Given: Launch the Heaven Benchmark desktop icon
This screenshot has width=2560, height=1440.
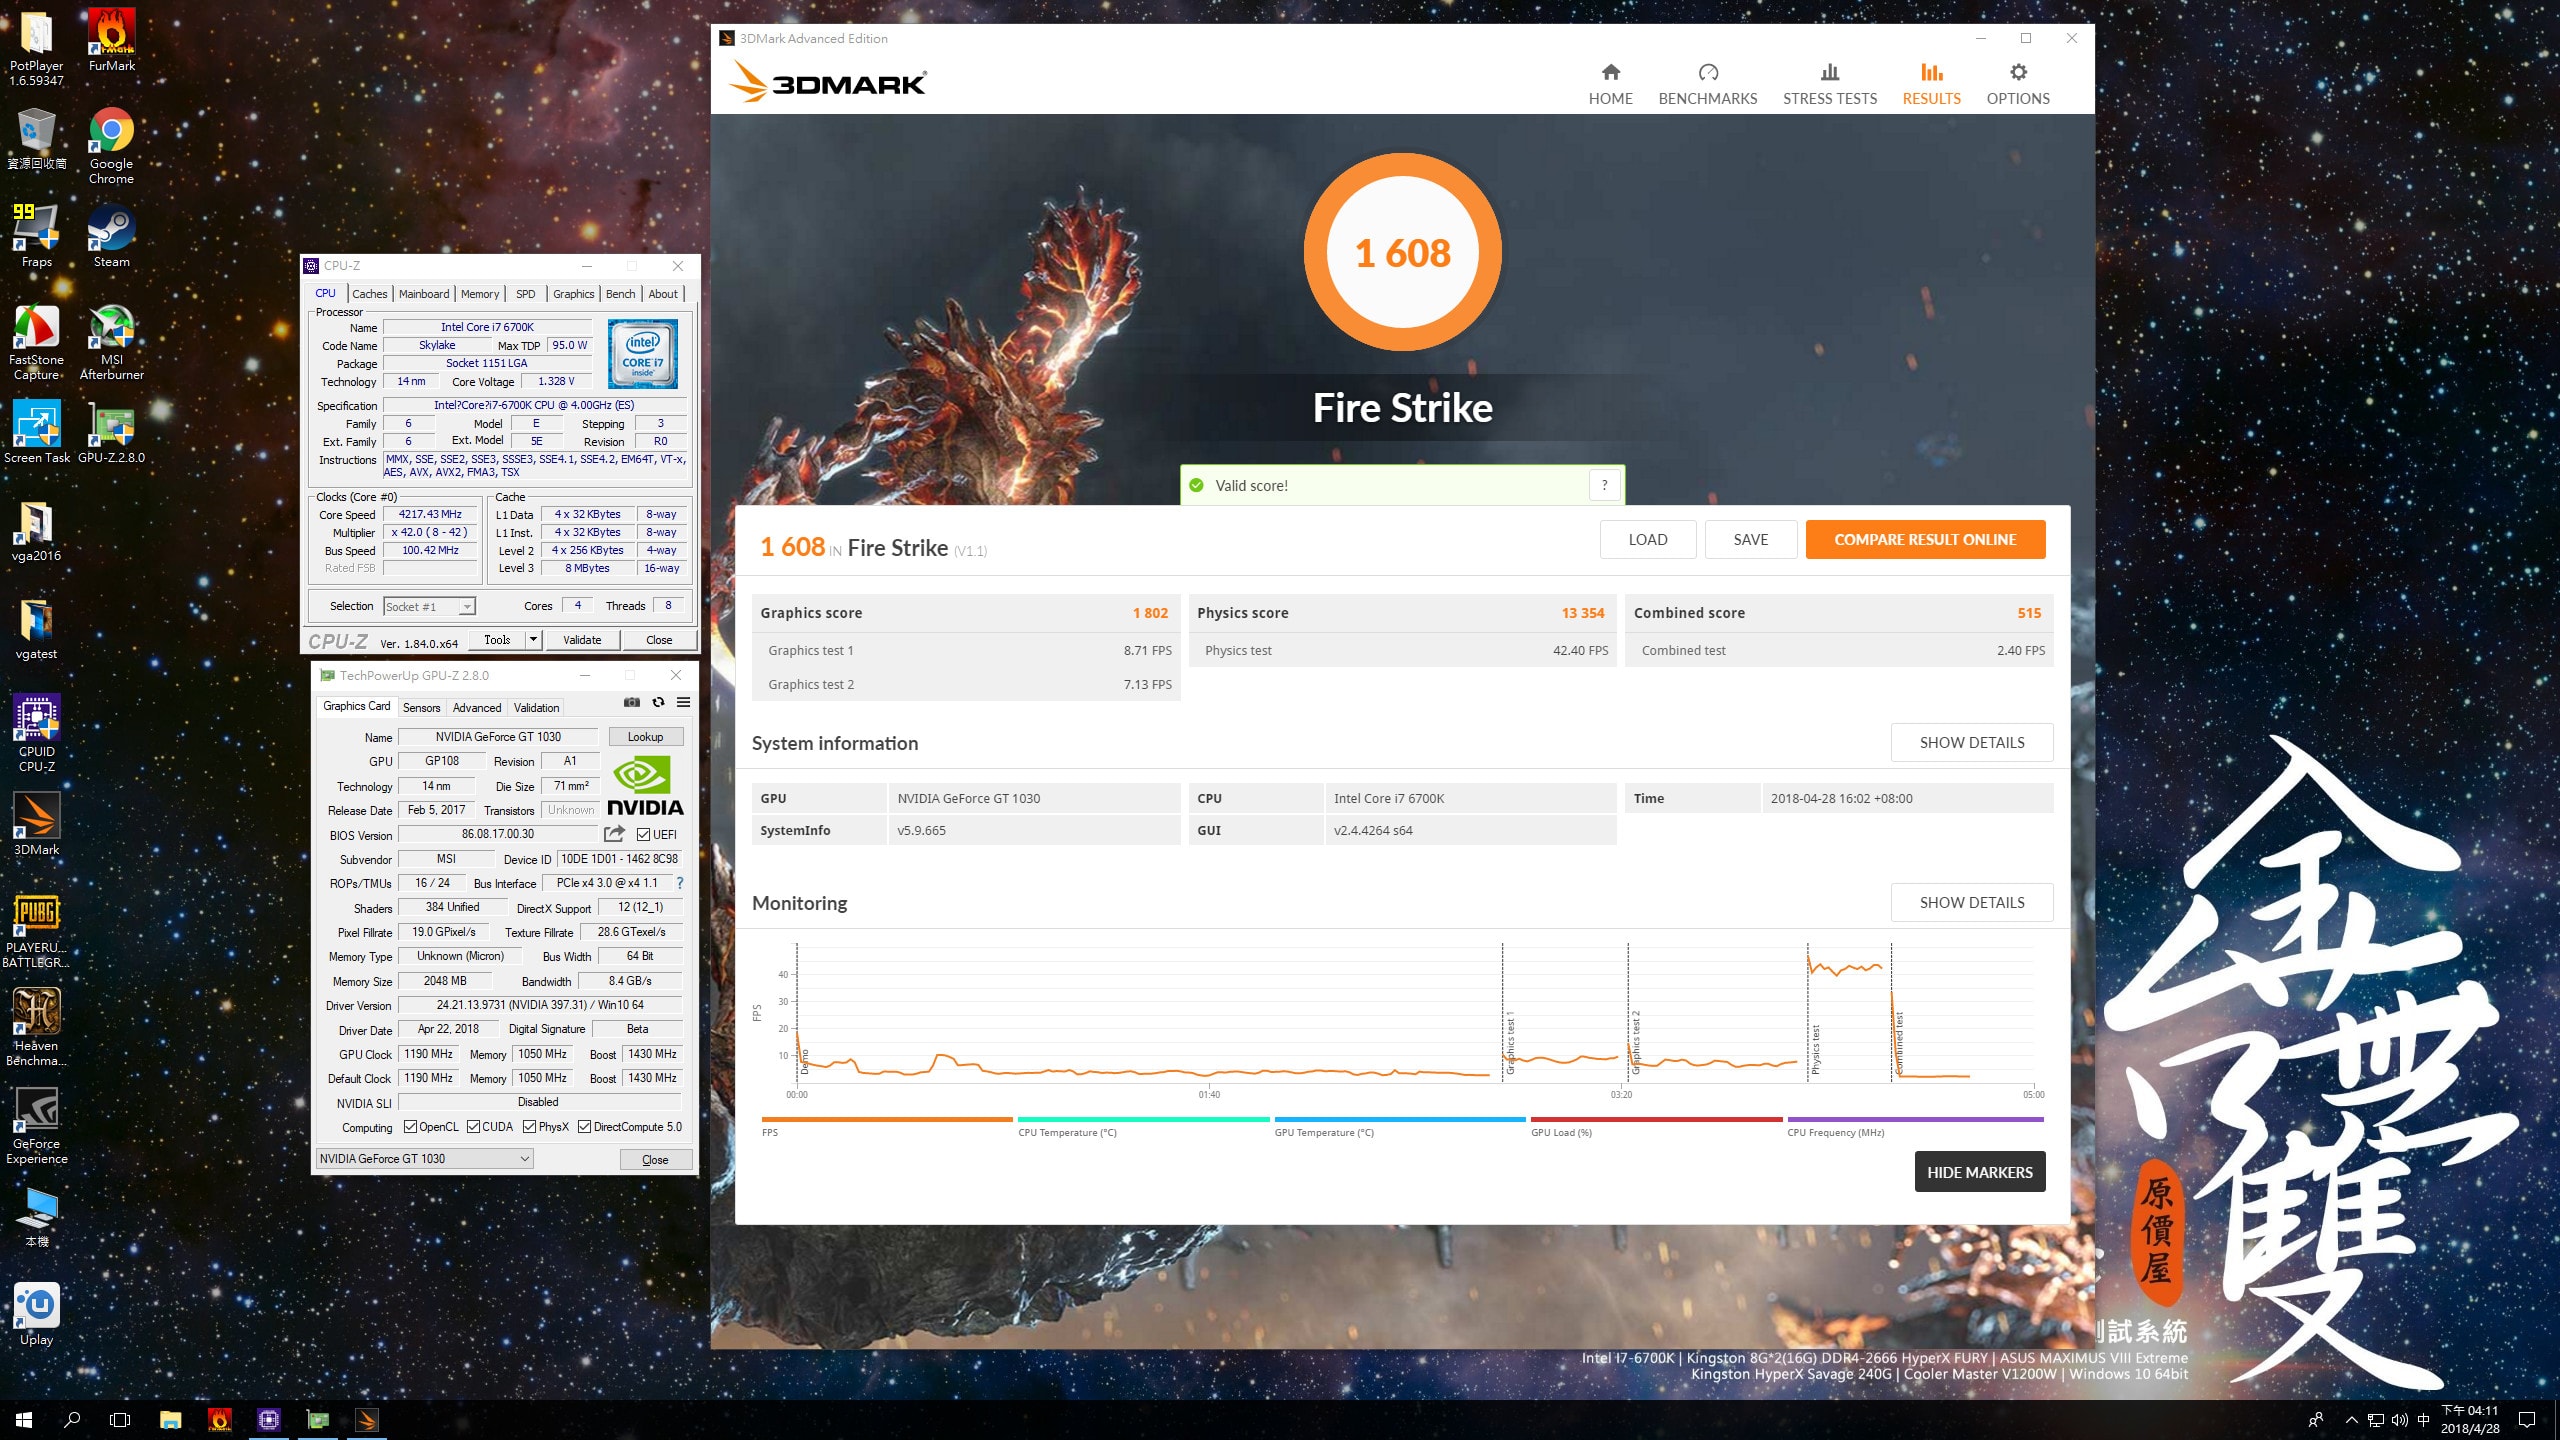Looking at the screenshot, I should coord(36,1028).
